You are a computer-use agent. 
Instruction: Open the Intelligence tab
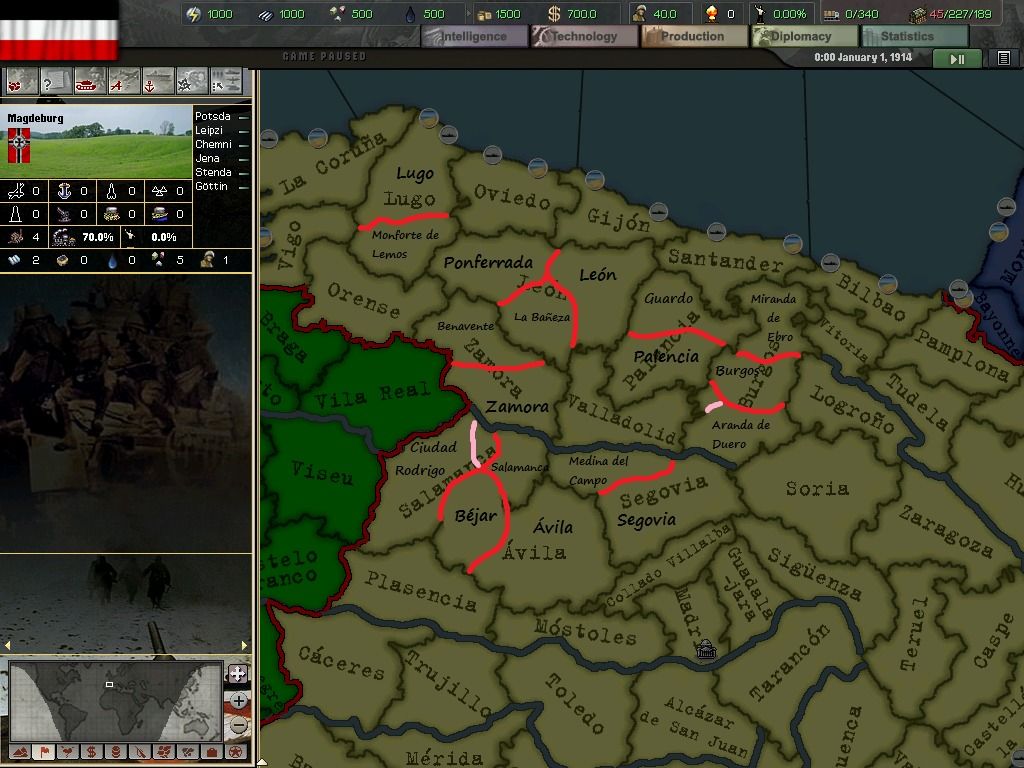[474, 37]
